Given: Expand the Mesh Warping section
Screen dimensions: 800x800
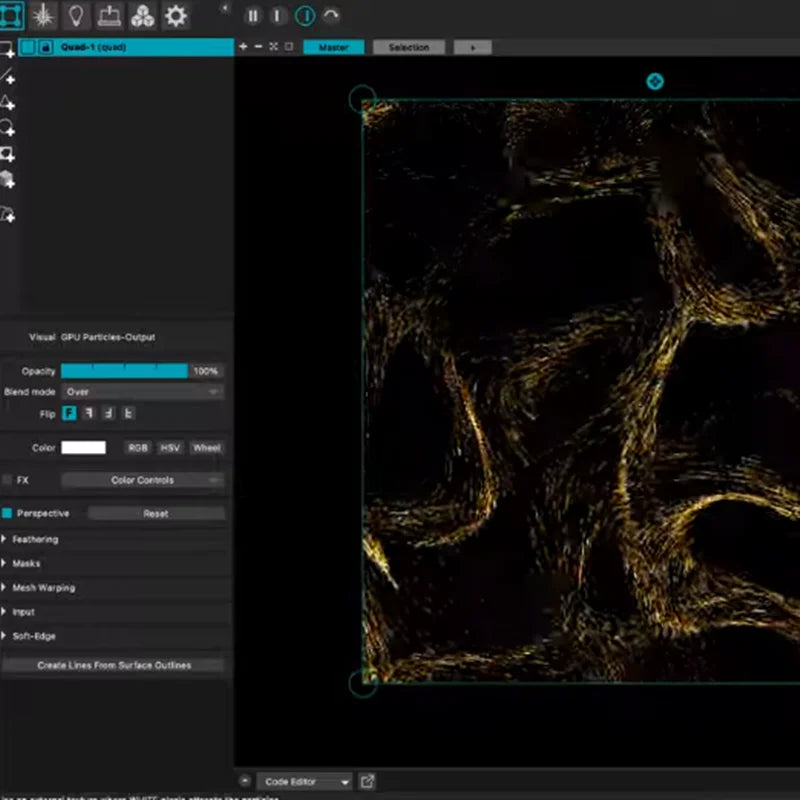Looking at the screenshot, I should point(44,587).
